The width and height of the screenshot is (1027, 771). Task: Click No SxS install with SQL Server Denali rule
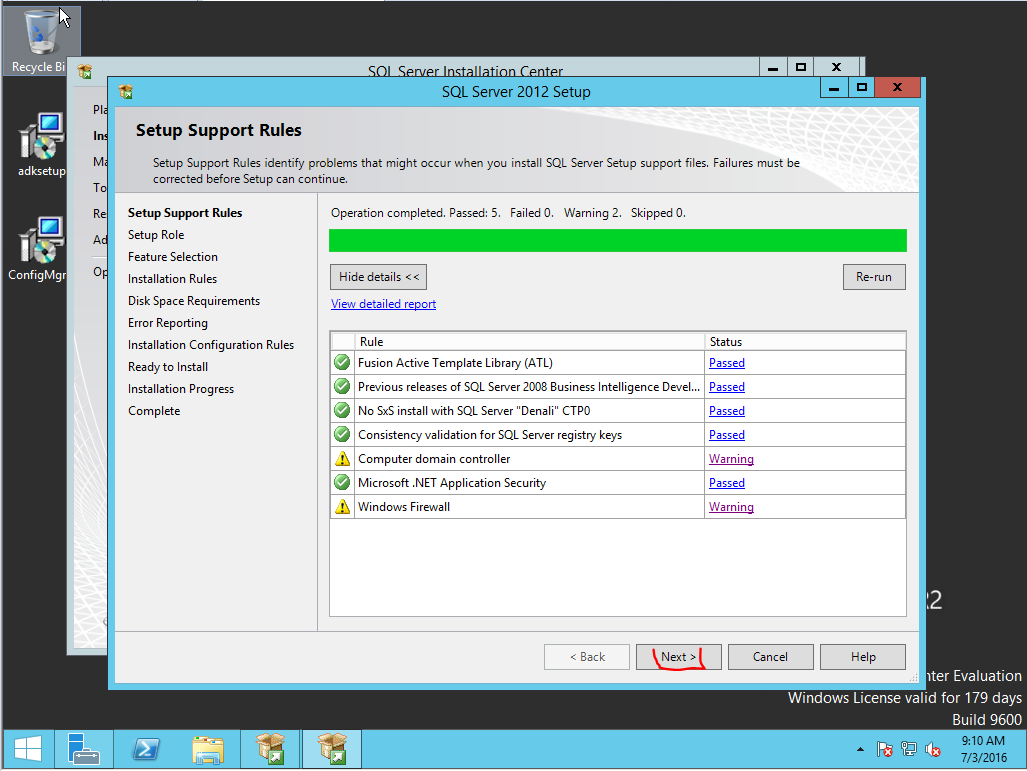pyautogui.click(x=474, y=411)
